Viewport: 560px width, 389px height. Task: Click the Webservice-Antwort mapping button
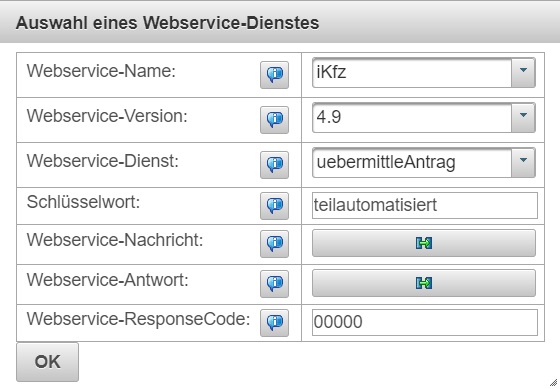pyautogui.click(x=424, y=283)
